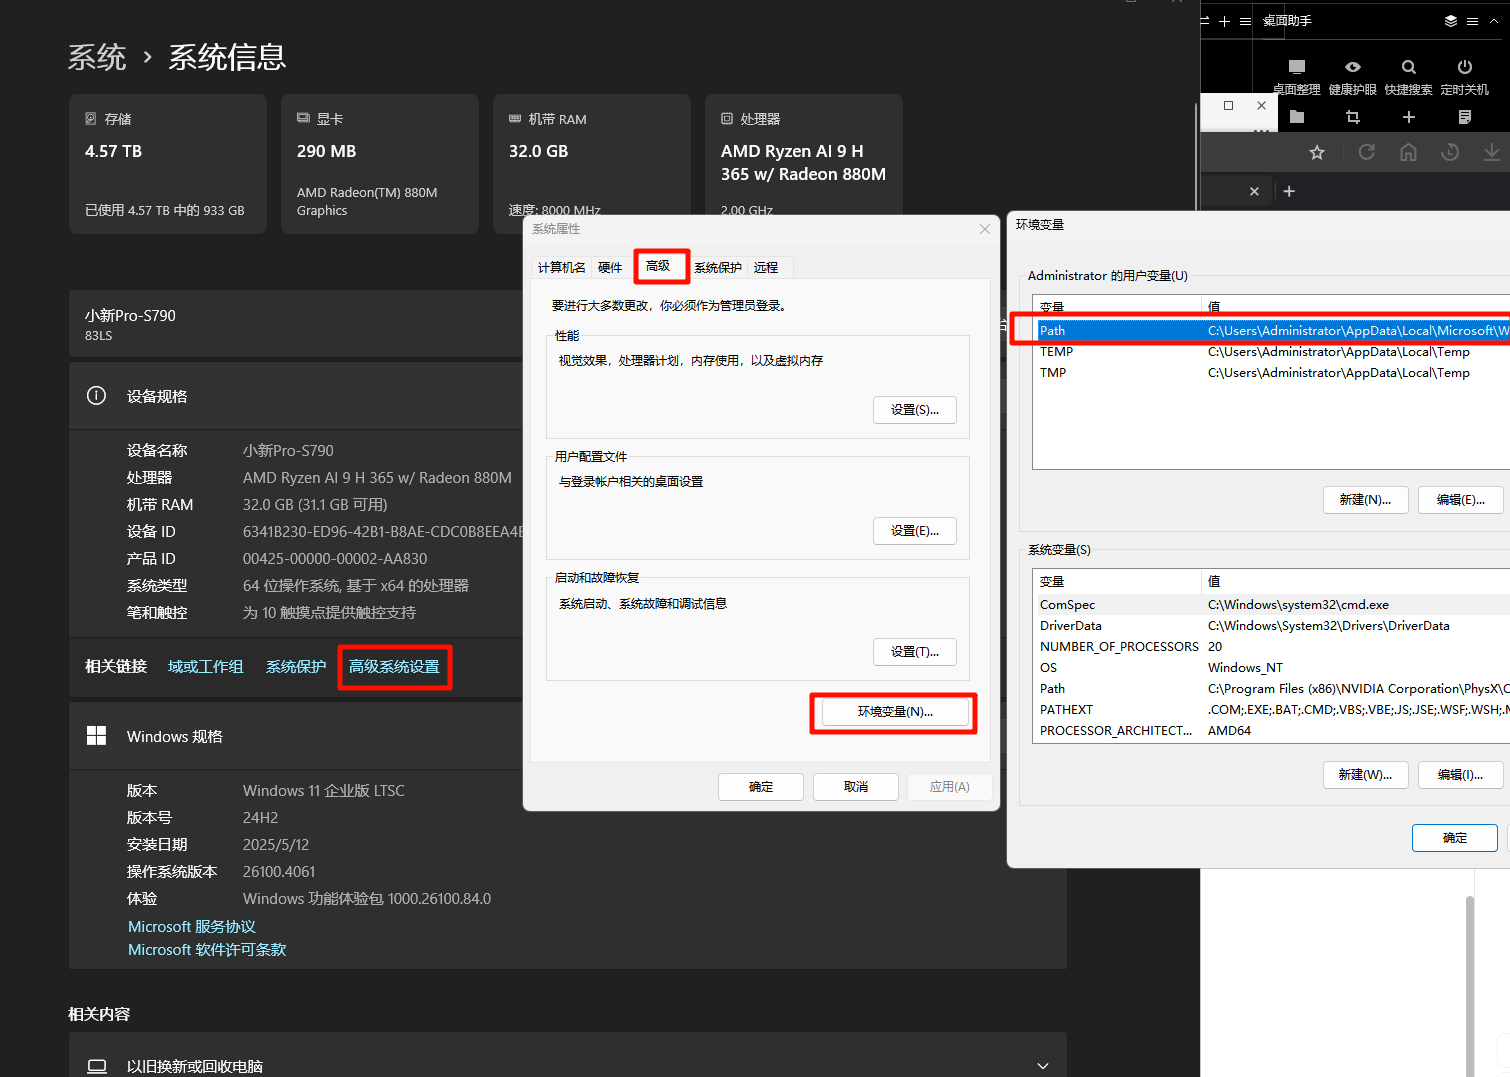Confirm 系统属性 dialog with 确定
This screenshot has height=1077, width=1510.
[761, 787]
